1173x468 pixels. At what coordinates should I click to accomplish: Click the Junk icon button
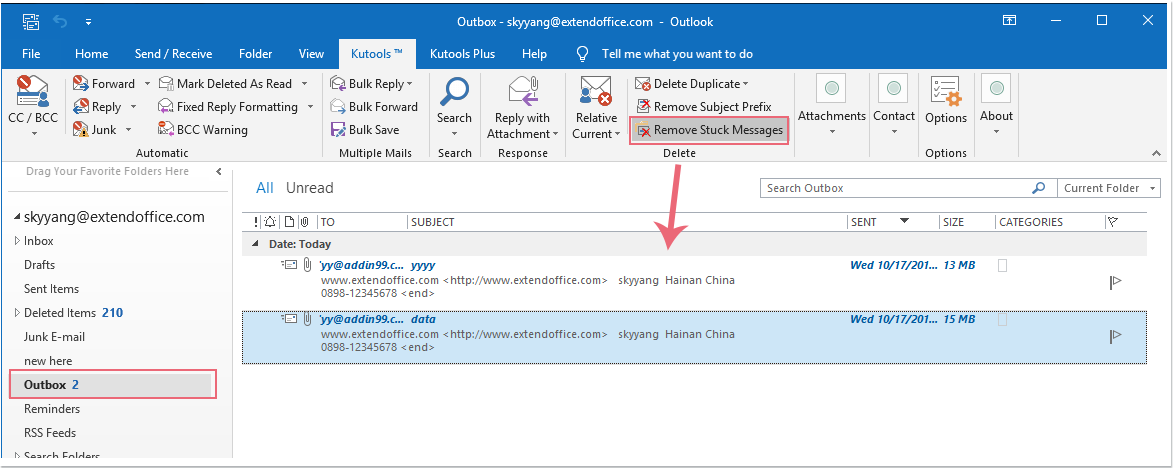[x=81, y=130]
